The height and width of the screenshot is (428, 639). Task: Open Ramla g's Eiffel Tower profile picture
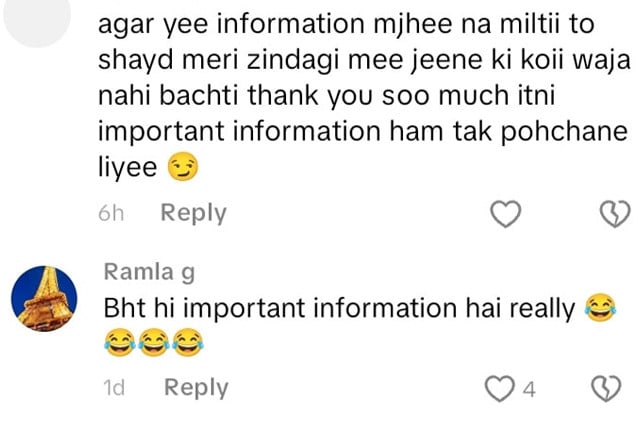click(44, 299)
